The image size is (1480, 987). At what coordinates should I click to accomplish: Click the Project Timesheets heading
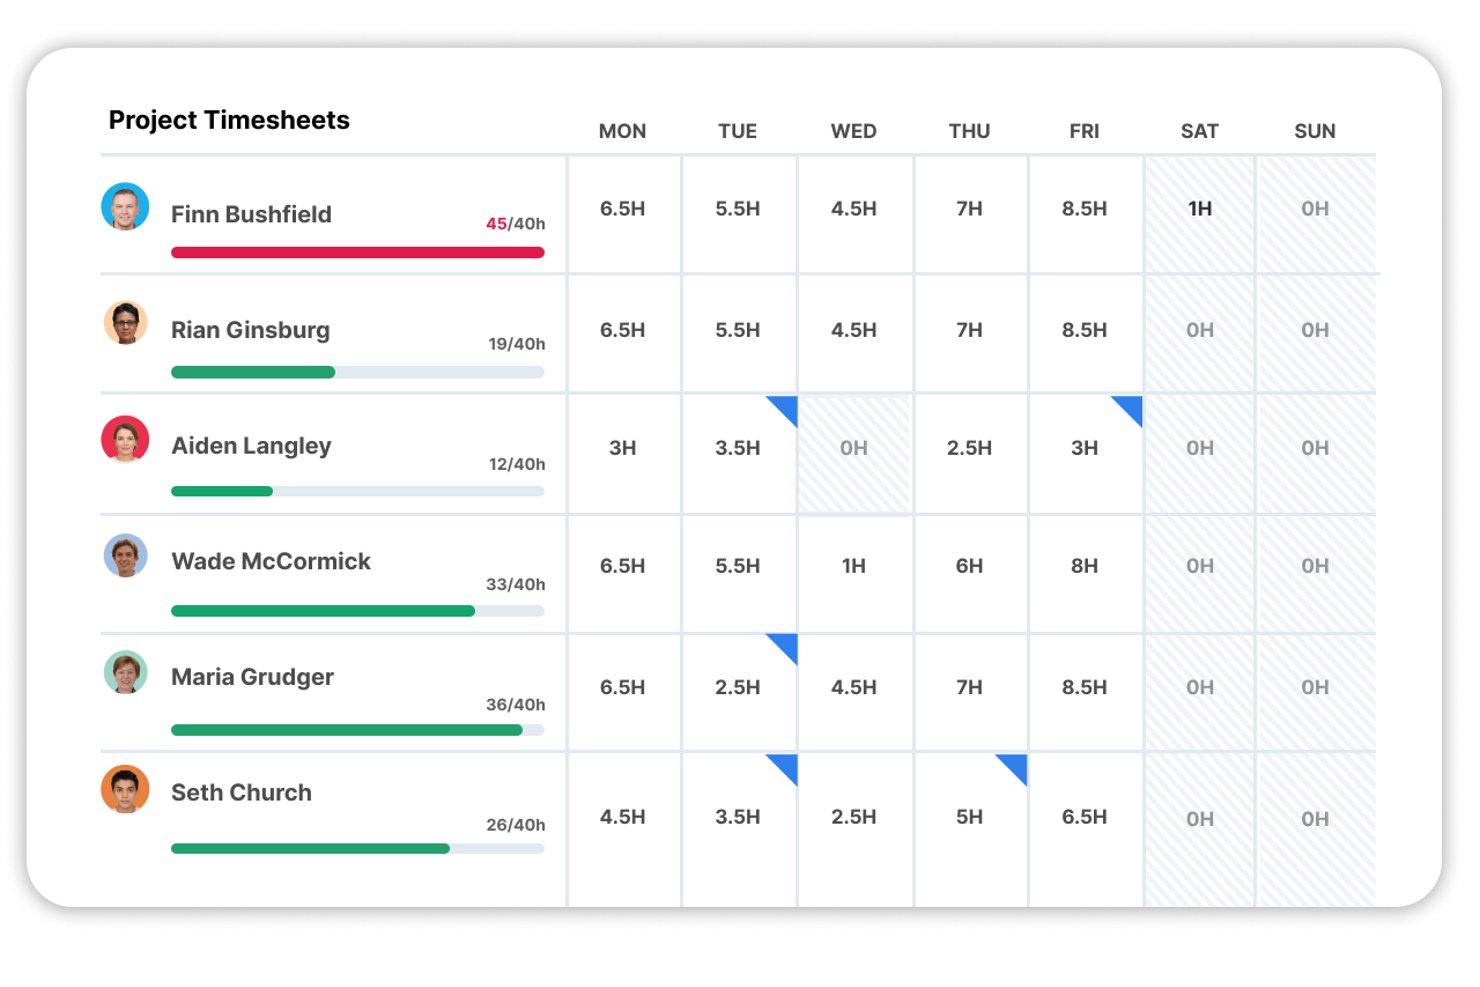pyautogui.click(x=229, y=120)
